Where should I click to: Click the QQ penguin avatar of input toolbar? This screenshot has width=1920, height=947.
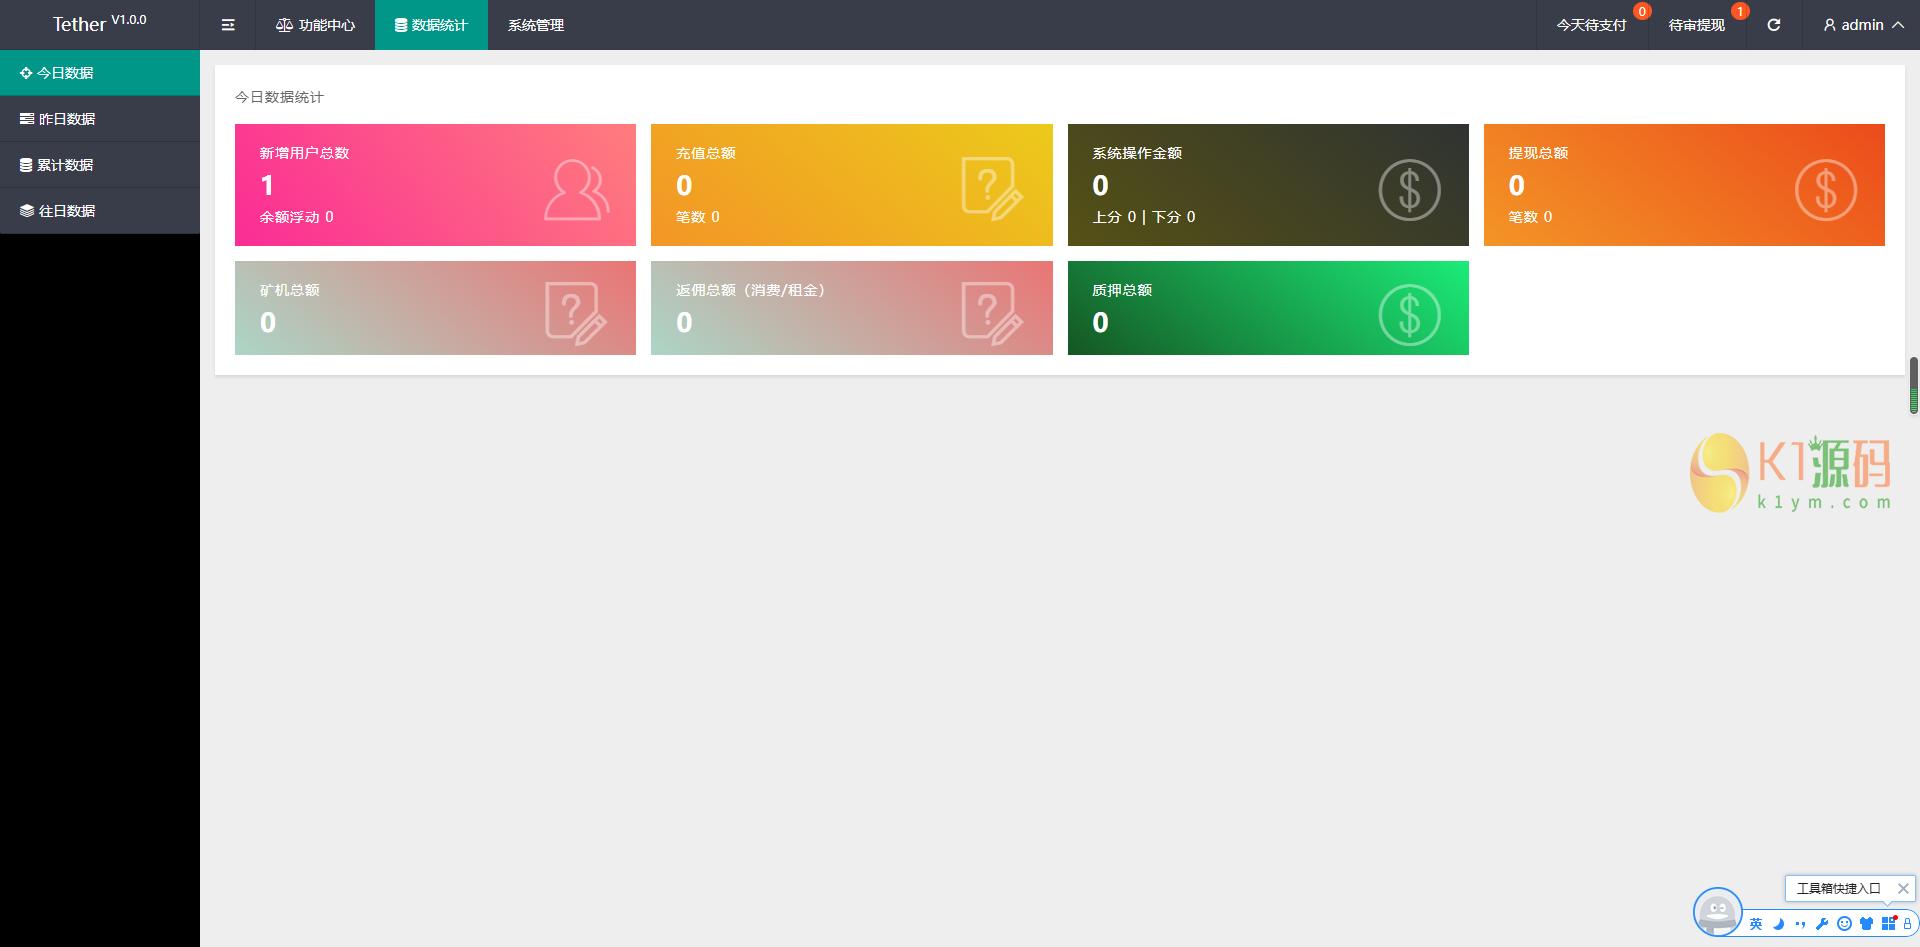[x=1718, y=912]
